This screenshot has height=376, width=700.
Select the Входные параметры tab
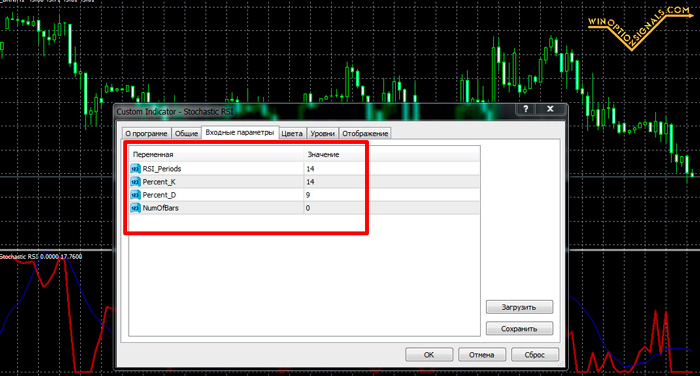[240, 133]
